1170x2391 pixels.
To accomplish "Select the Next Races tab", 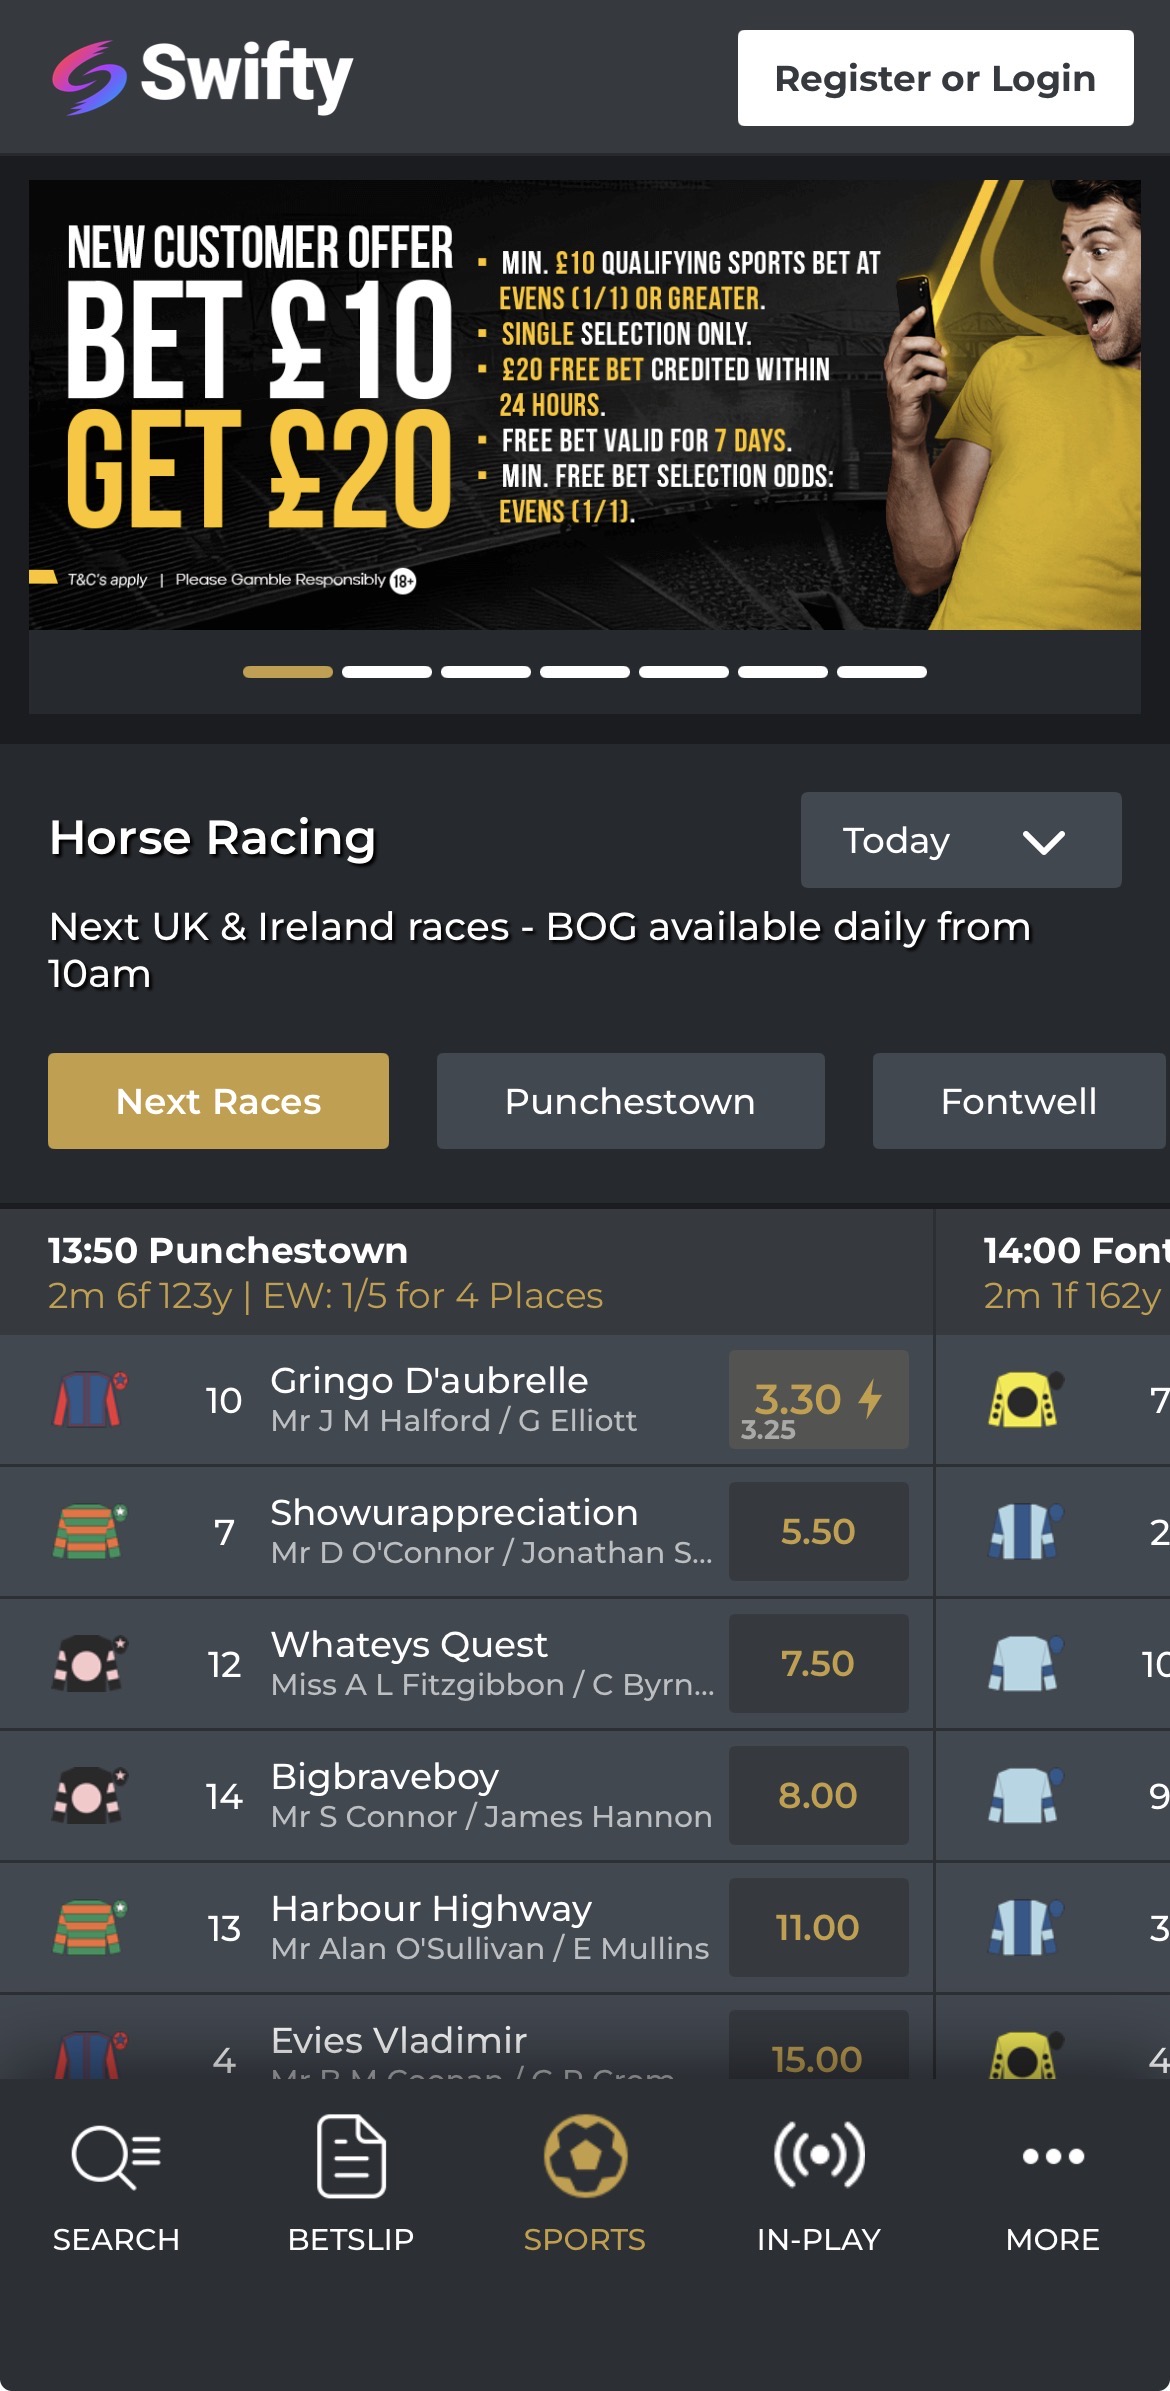I will 218,1101.
